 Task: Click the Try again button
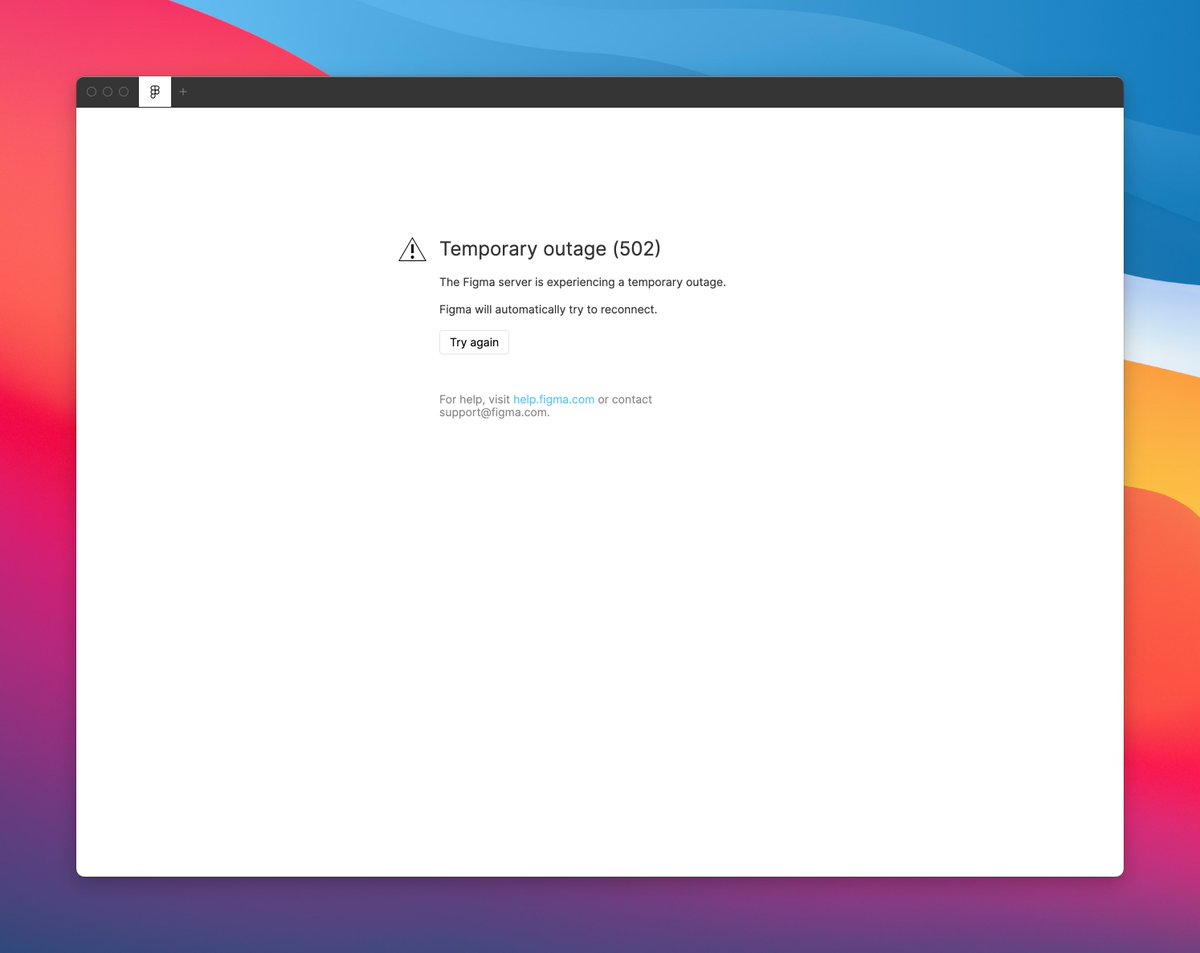[474, 342]
